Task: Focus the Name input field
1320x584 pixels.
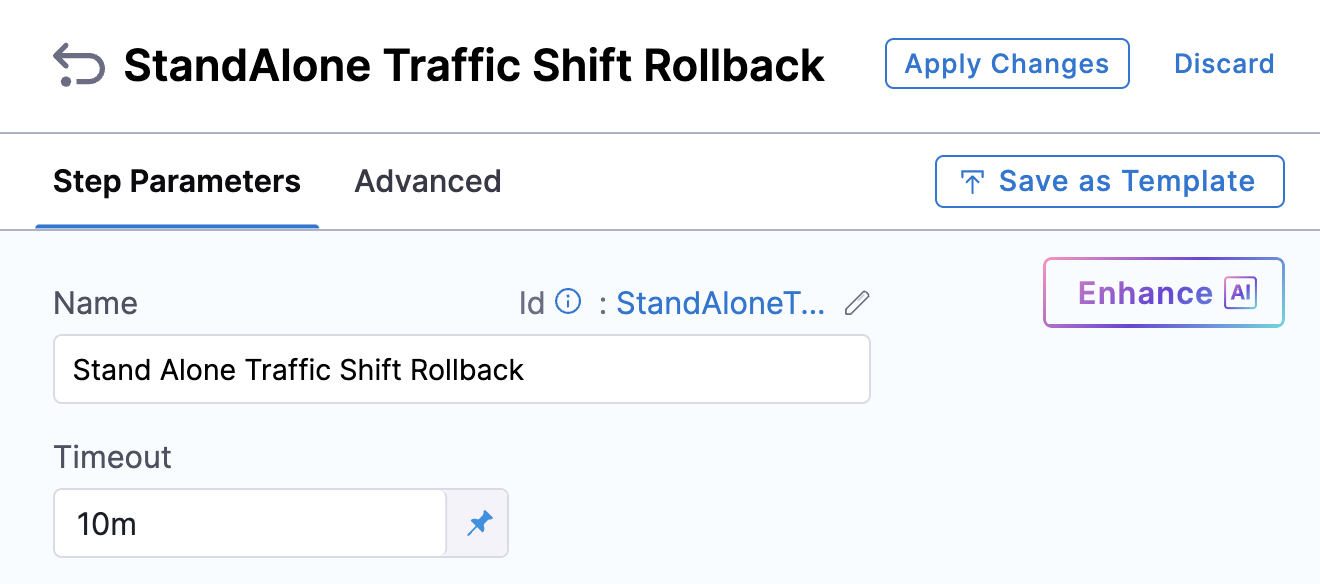Action: [x=461, y=369]
